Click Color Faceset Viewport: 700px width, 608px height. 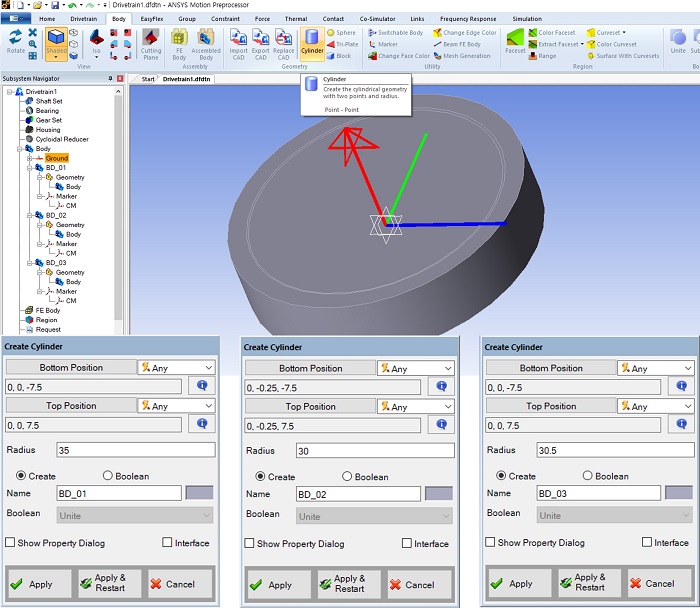click(552, 33)
